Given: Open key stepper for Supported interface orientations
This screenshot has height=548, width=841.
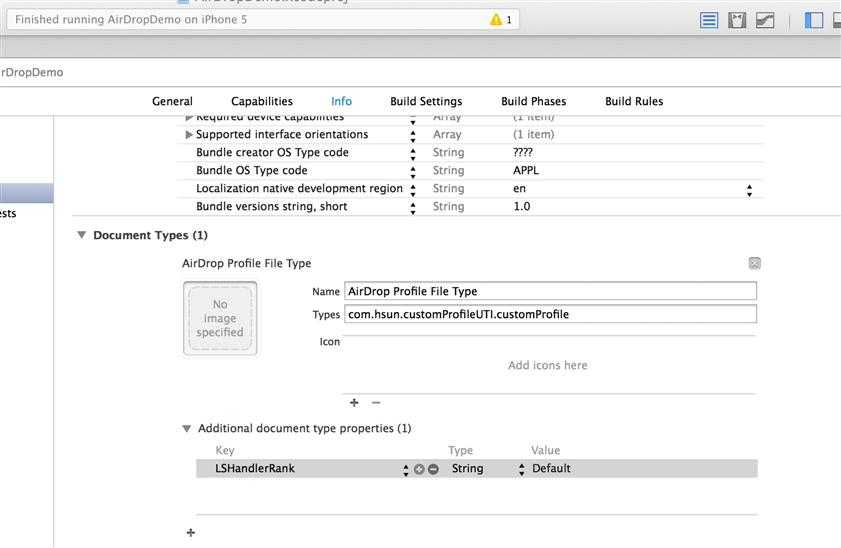Looking at the screenshot, I should coord(412,136).
